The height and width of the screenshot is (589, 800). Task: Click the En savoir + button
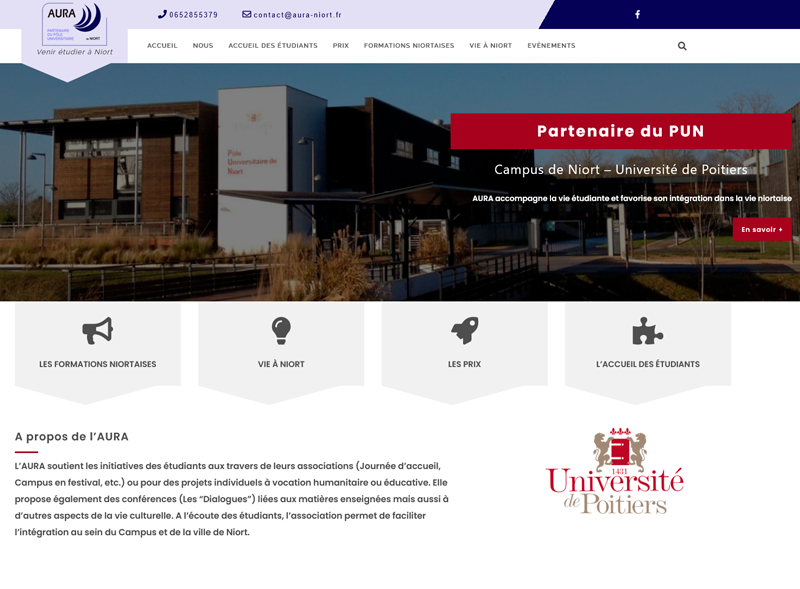[x=762, y=229]
